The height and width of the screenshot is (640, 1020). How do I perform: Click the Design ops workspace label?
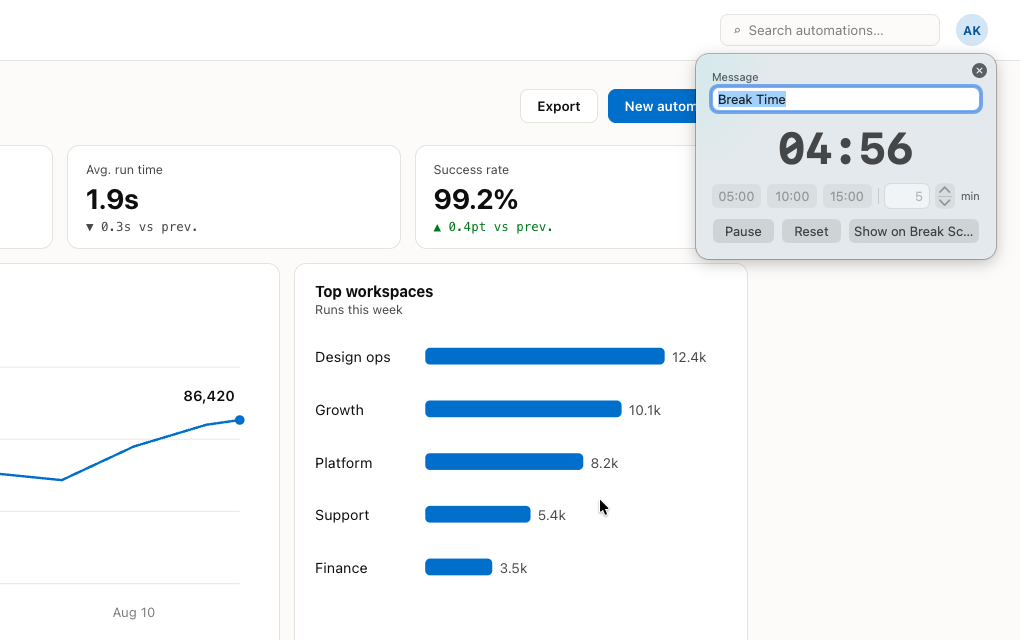tap(353, 357)
